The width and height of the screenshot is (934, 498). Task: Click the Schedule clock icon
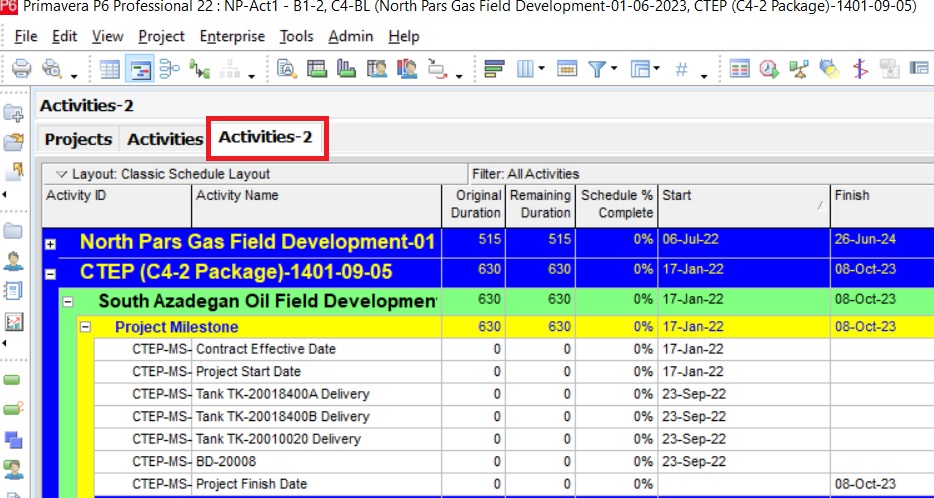point(769,69)
